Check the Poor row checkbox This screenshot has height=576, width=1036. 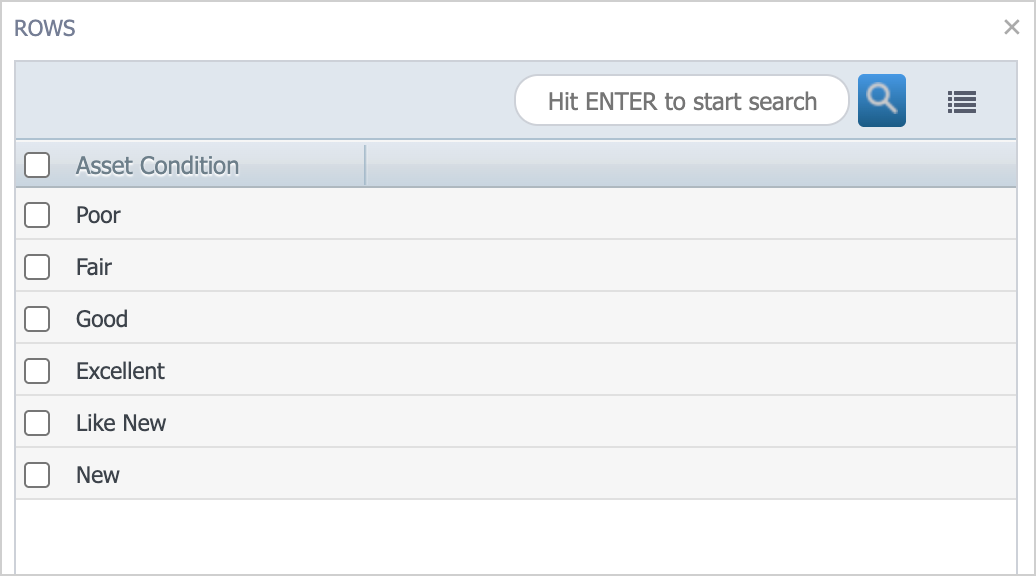(x=37, y=215)
